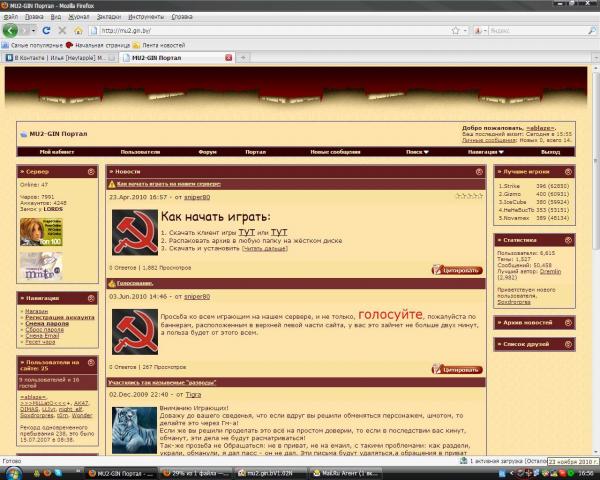Click the warning icon next to the first news title
This screenshot has width=600, height=480.
(112, 184)
